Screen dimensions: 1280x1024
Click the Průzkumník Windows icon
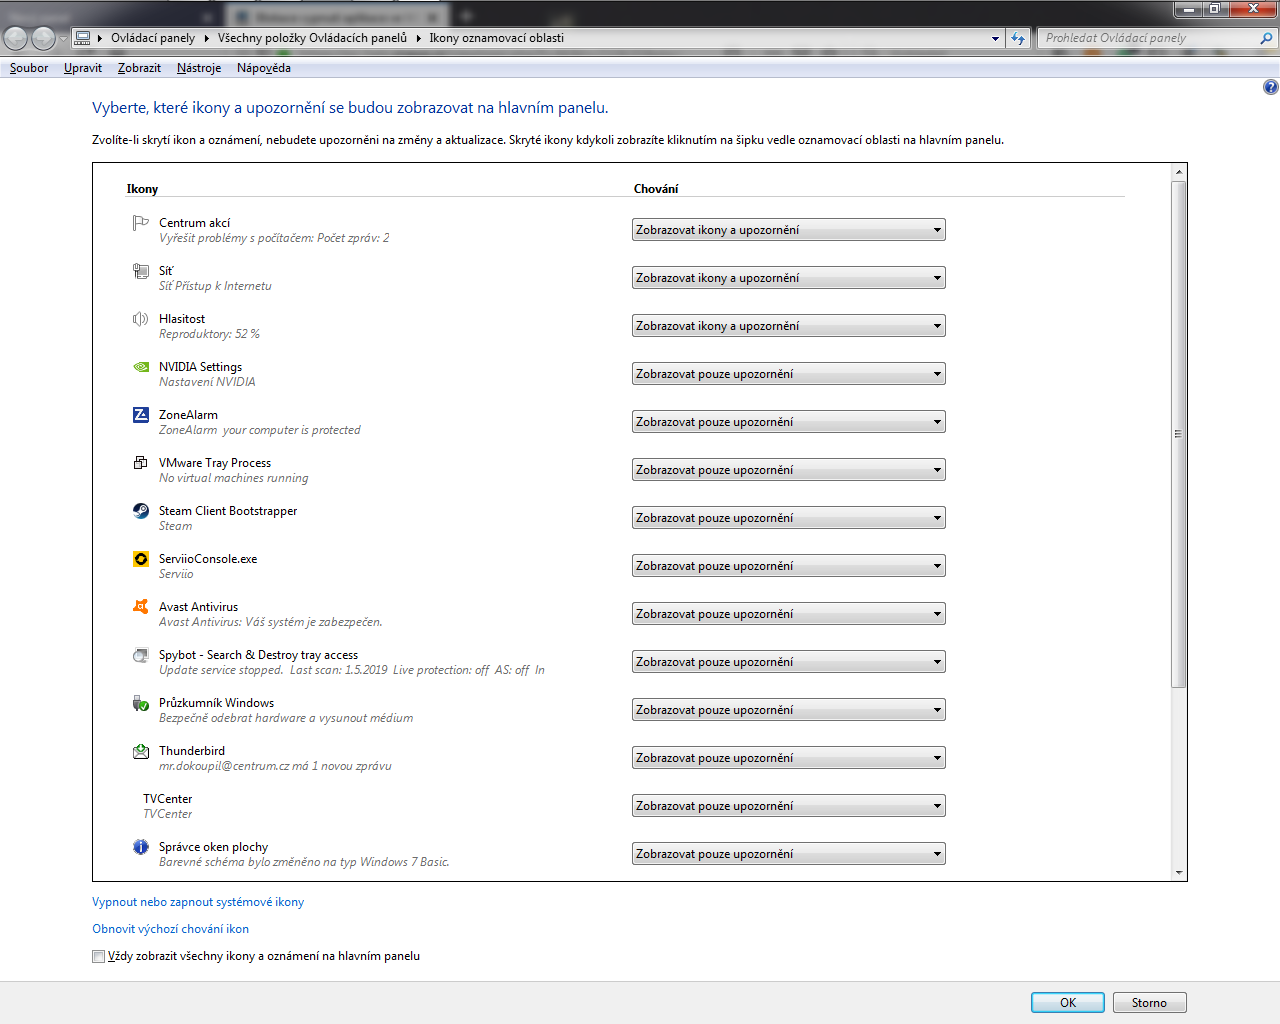(141, 703)
